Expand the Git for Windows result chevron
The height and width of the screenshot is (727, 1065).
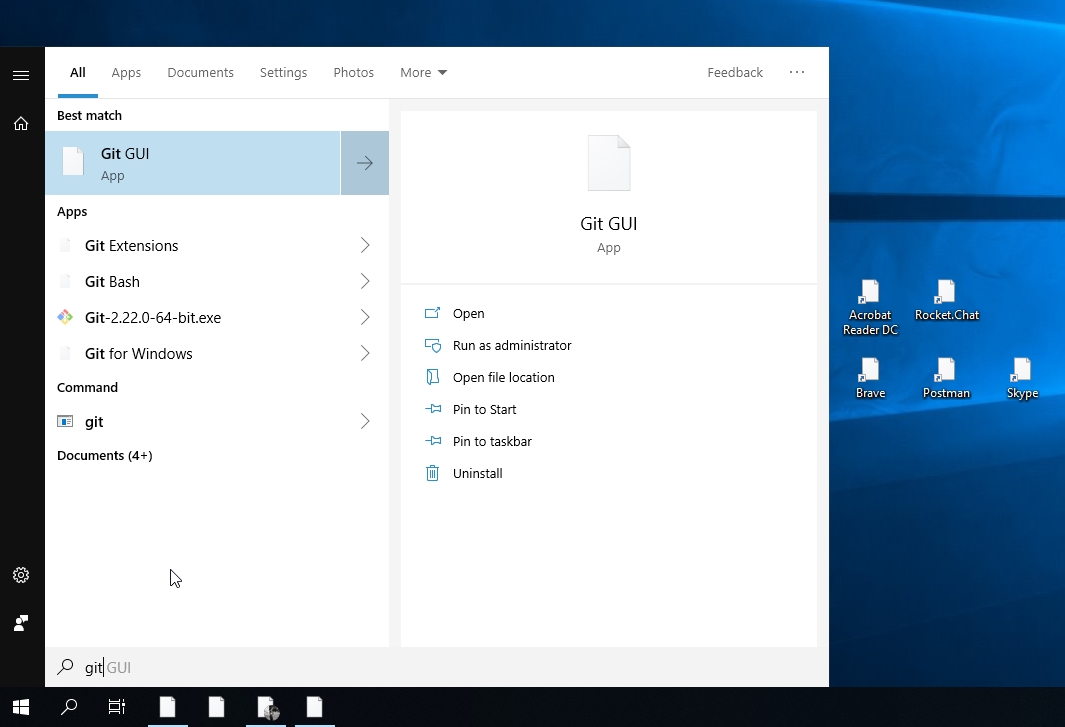pyautogui.click(x=365, y=353)
